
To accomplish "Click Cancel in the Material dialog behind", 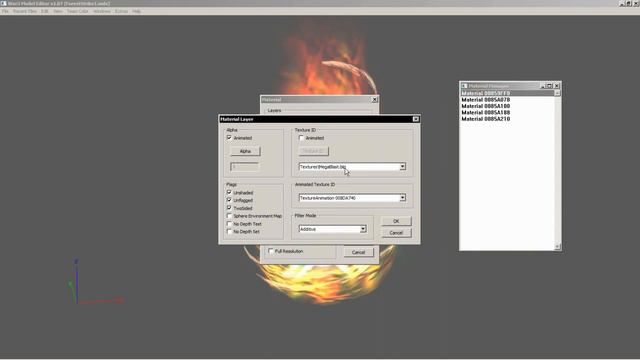I will [358, 252].
